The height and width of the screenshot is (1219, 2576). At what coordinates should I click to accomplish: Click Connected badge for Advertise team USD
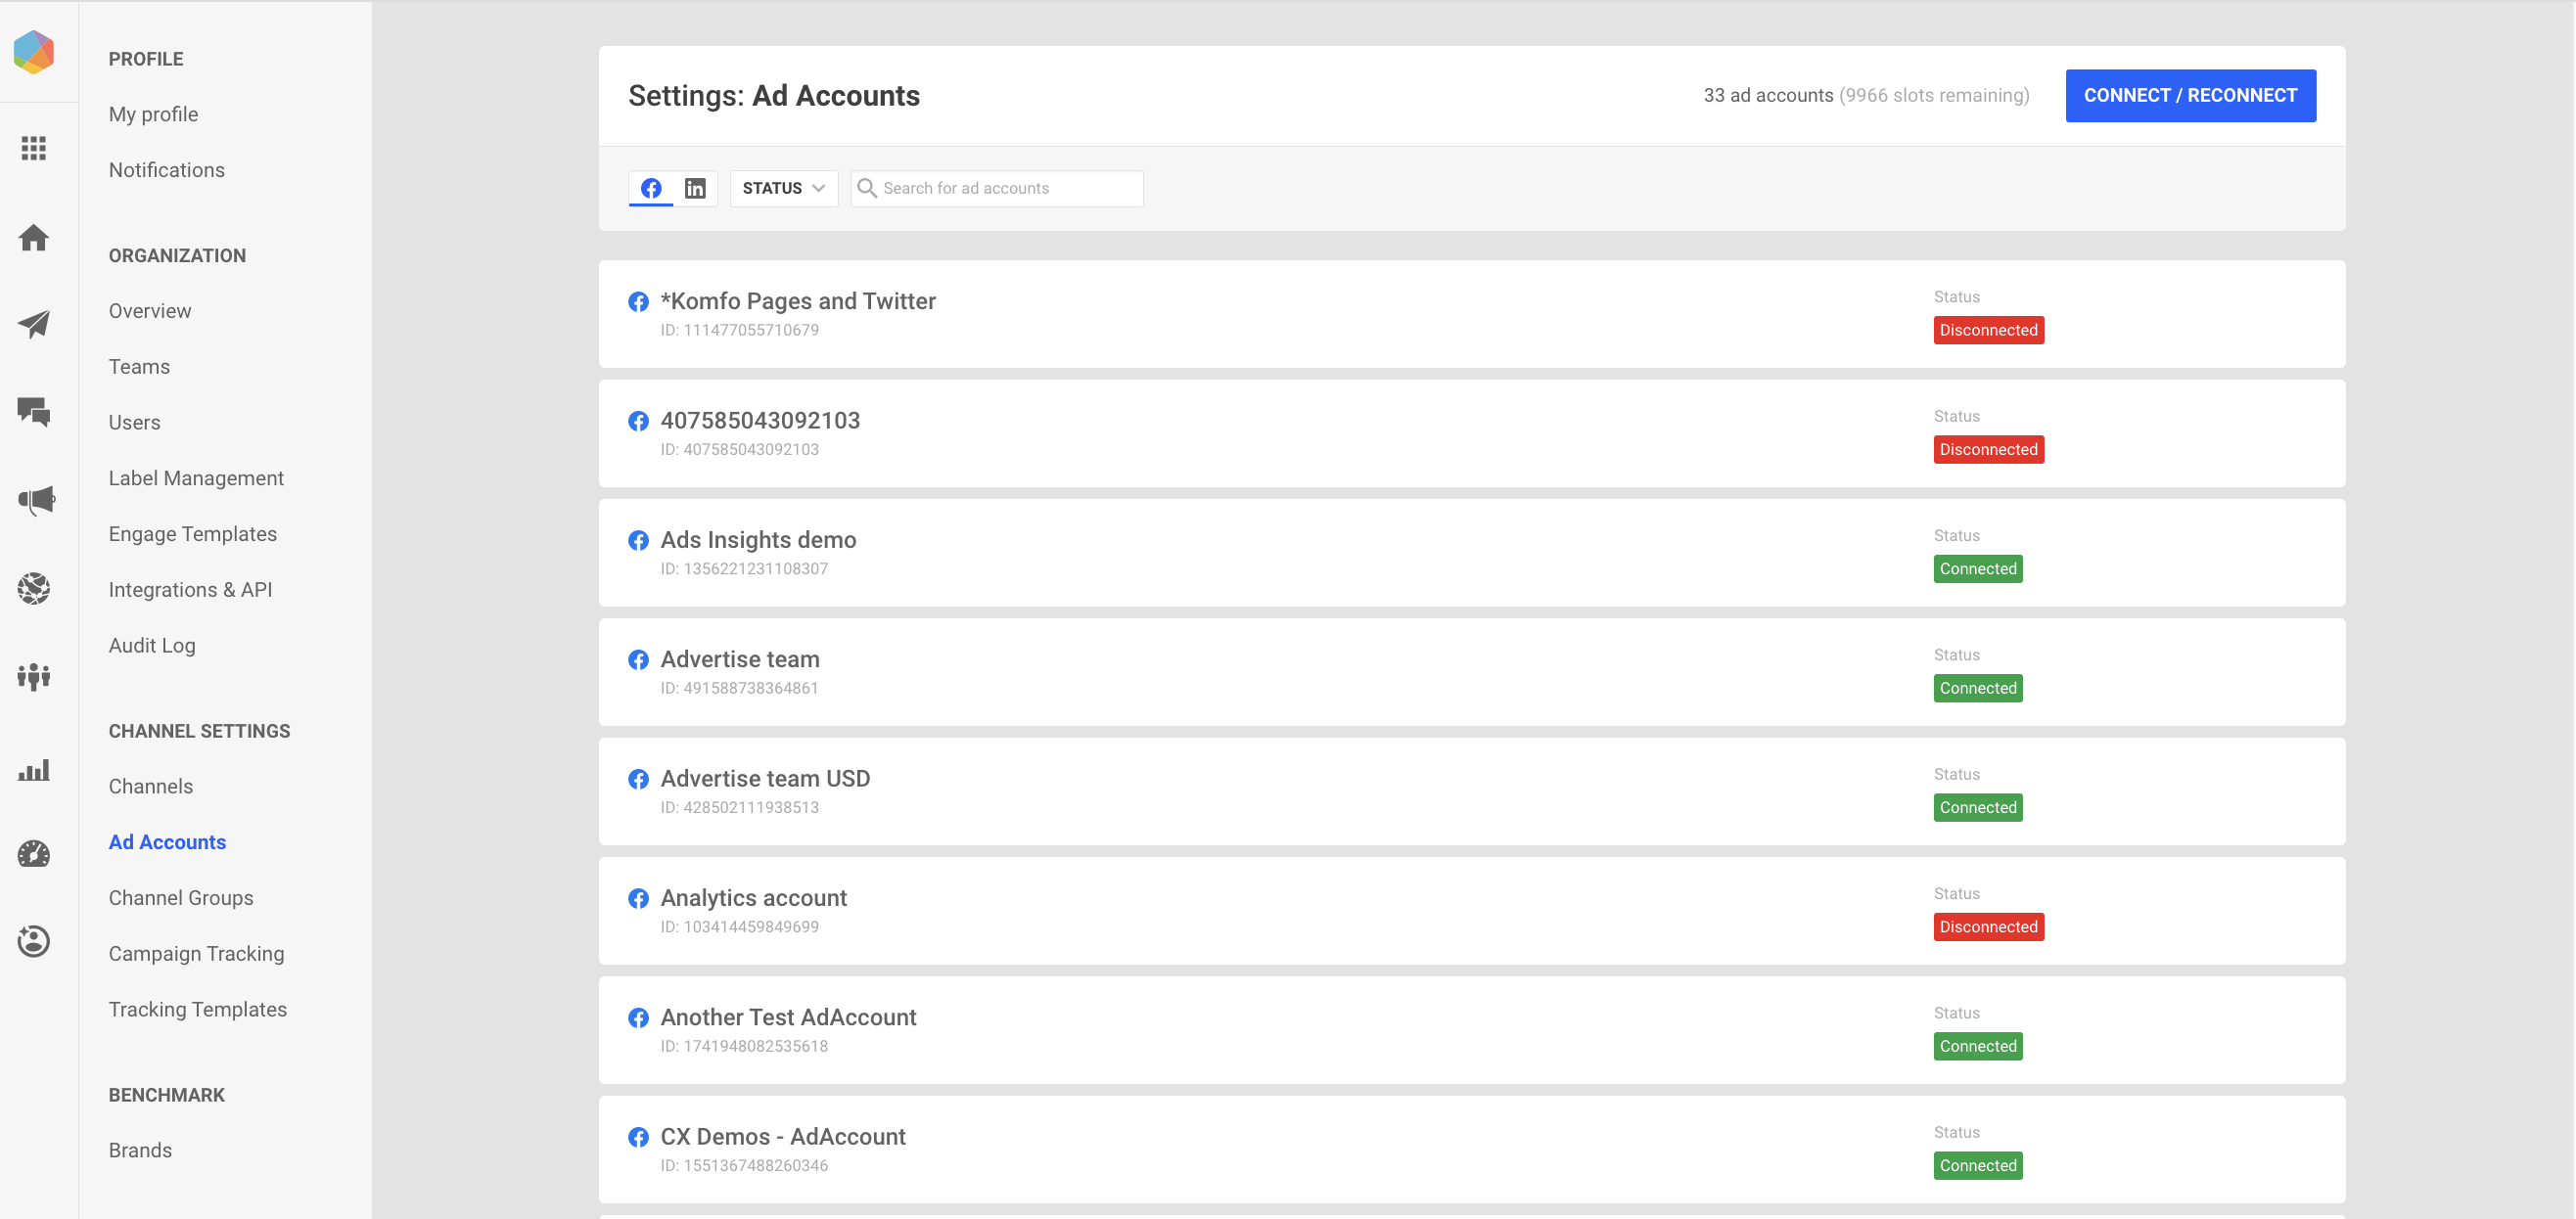coord(1977,807)
